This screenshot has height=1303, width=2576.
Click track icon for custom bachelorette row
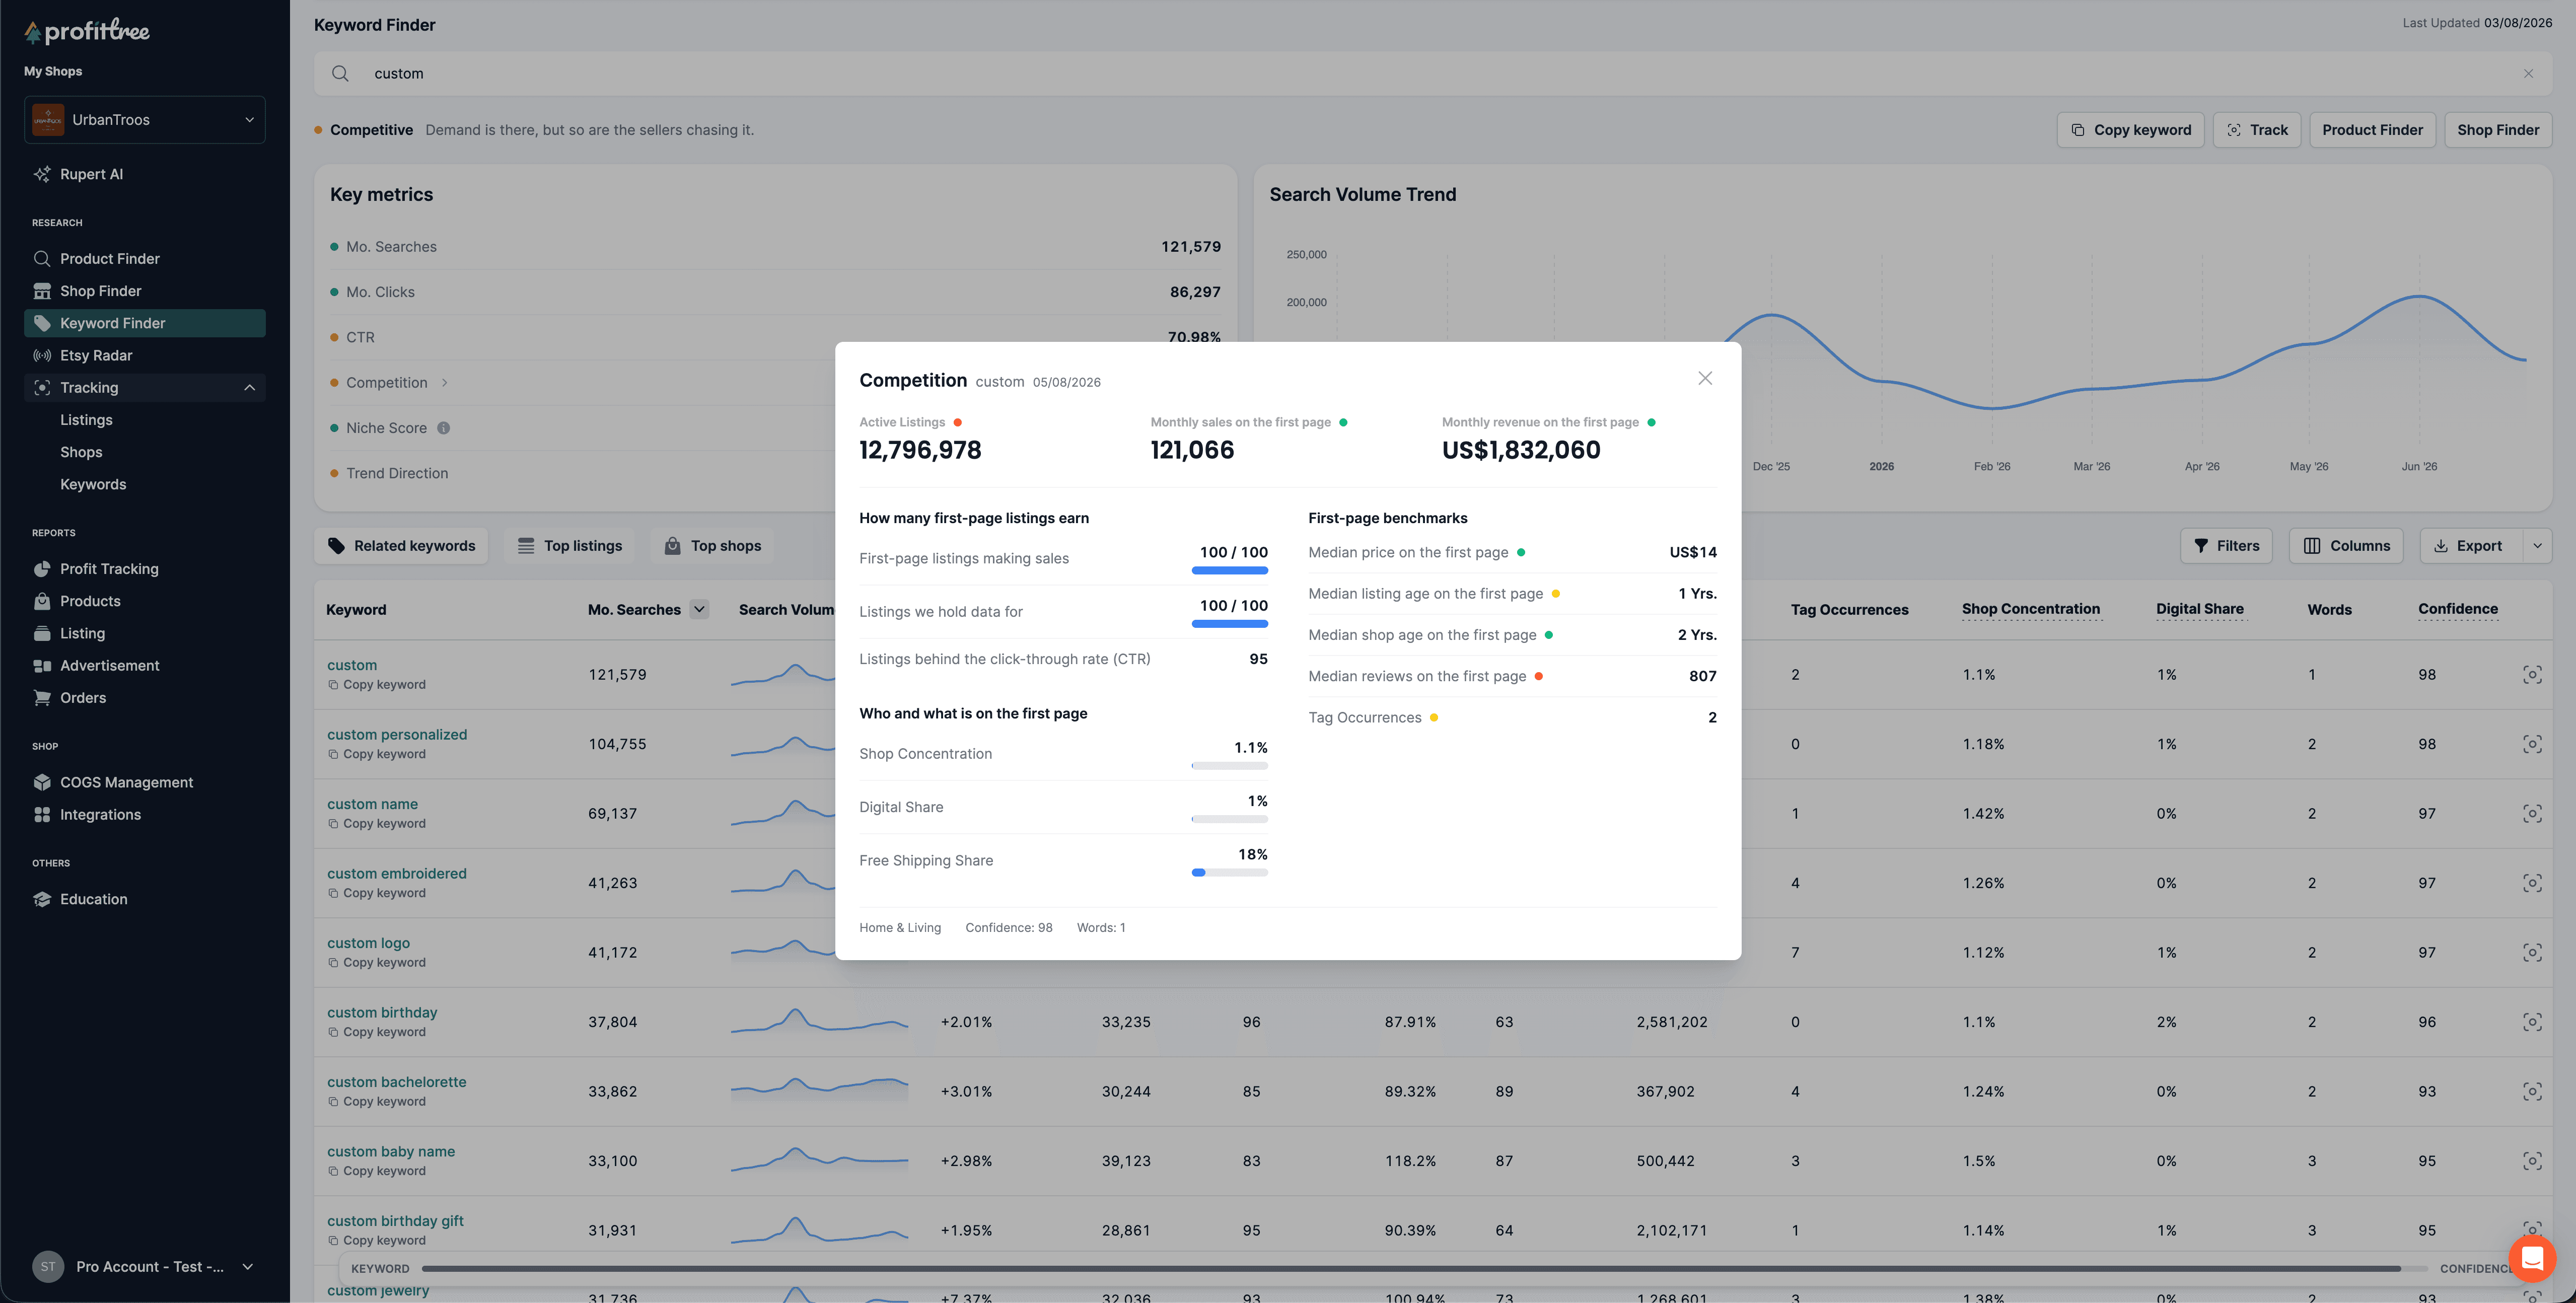2532,1091
